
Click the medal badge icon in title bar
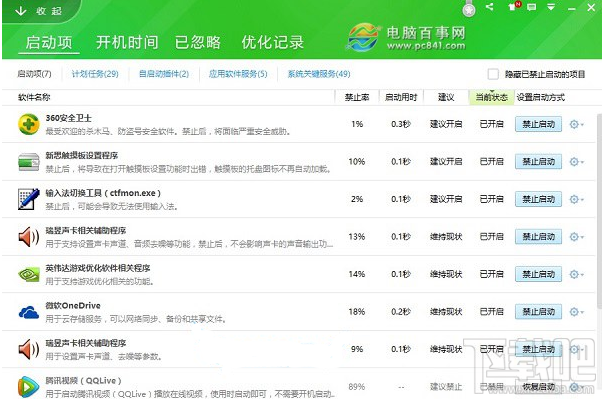pos(469,9)
